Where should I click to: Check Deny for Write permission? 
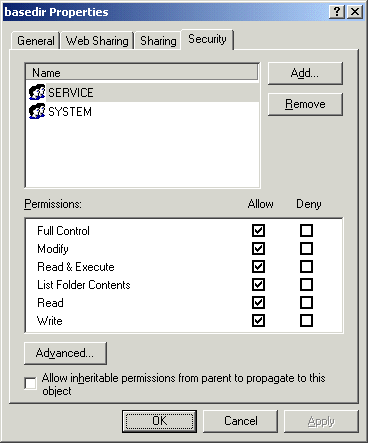coord(306,320)
